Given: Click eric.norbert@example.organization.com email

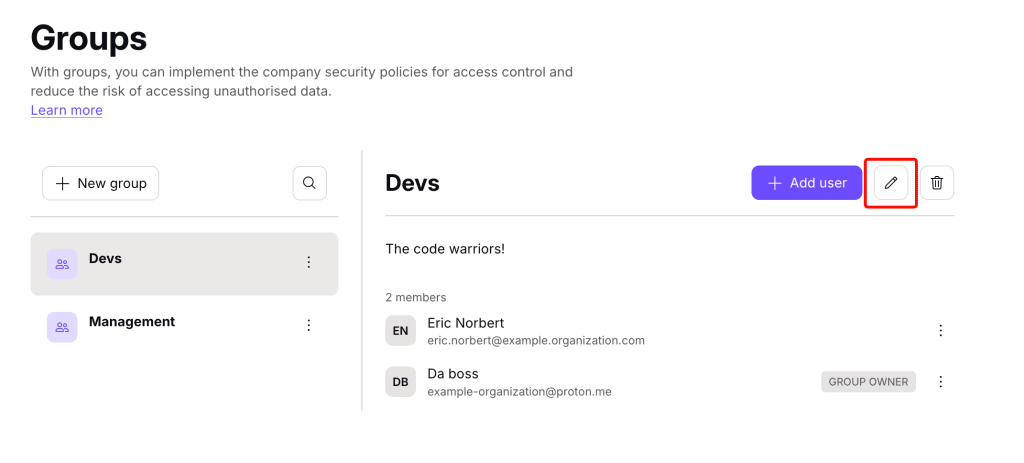Looking at the screenshot, I should pyautogui.click(x=536, y=340).
